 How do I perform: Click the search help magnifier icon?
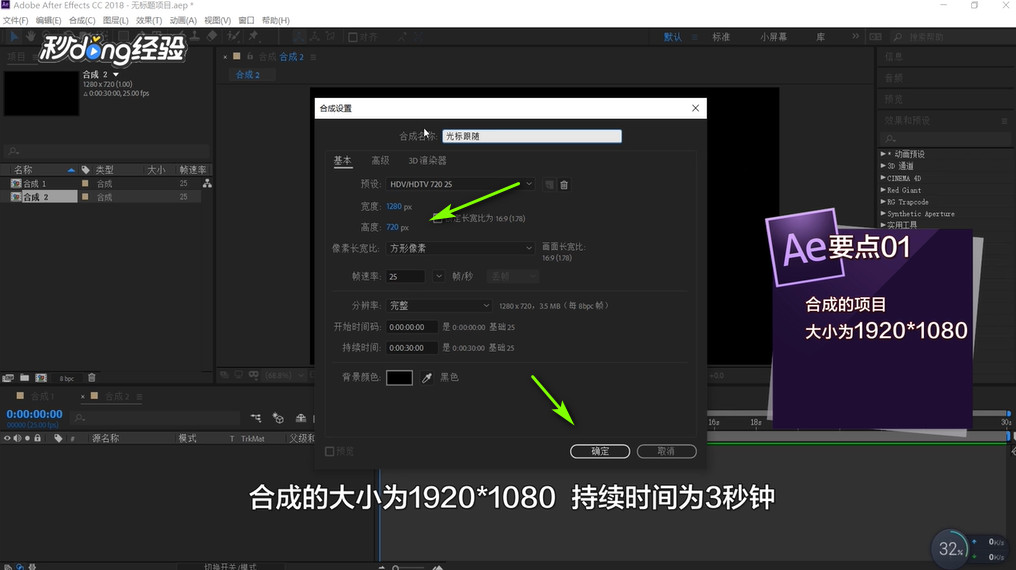pyautogui.click(x=897, y=37)
